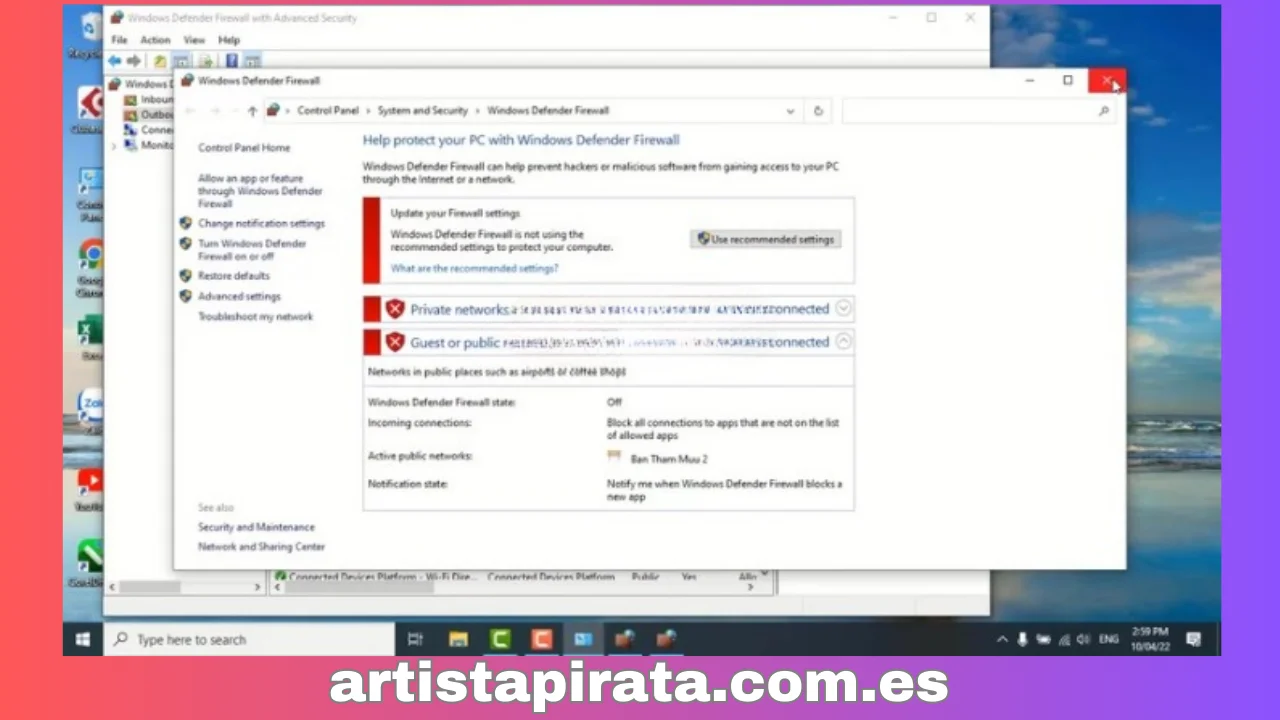Click Restore defaults link

234,276
